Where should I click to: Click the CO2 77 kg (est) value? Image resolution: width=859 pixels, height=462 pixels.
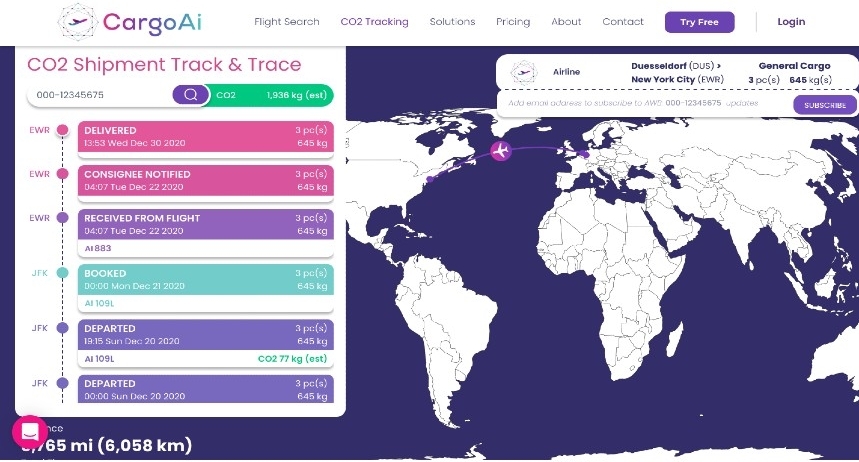pos(292,358)
